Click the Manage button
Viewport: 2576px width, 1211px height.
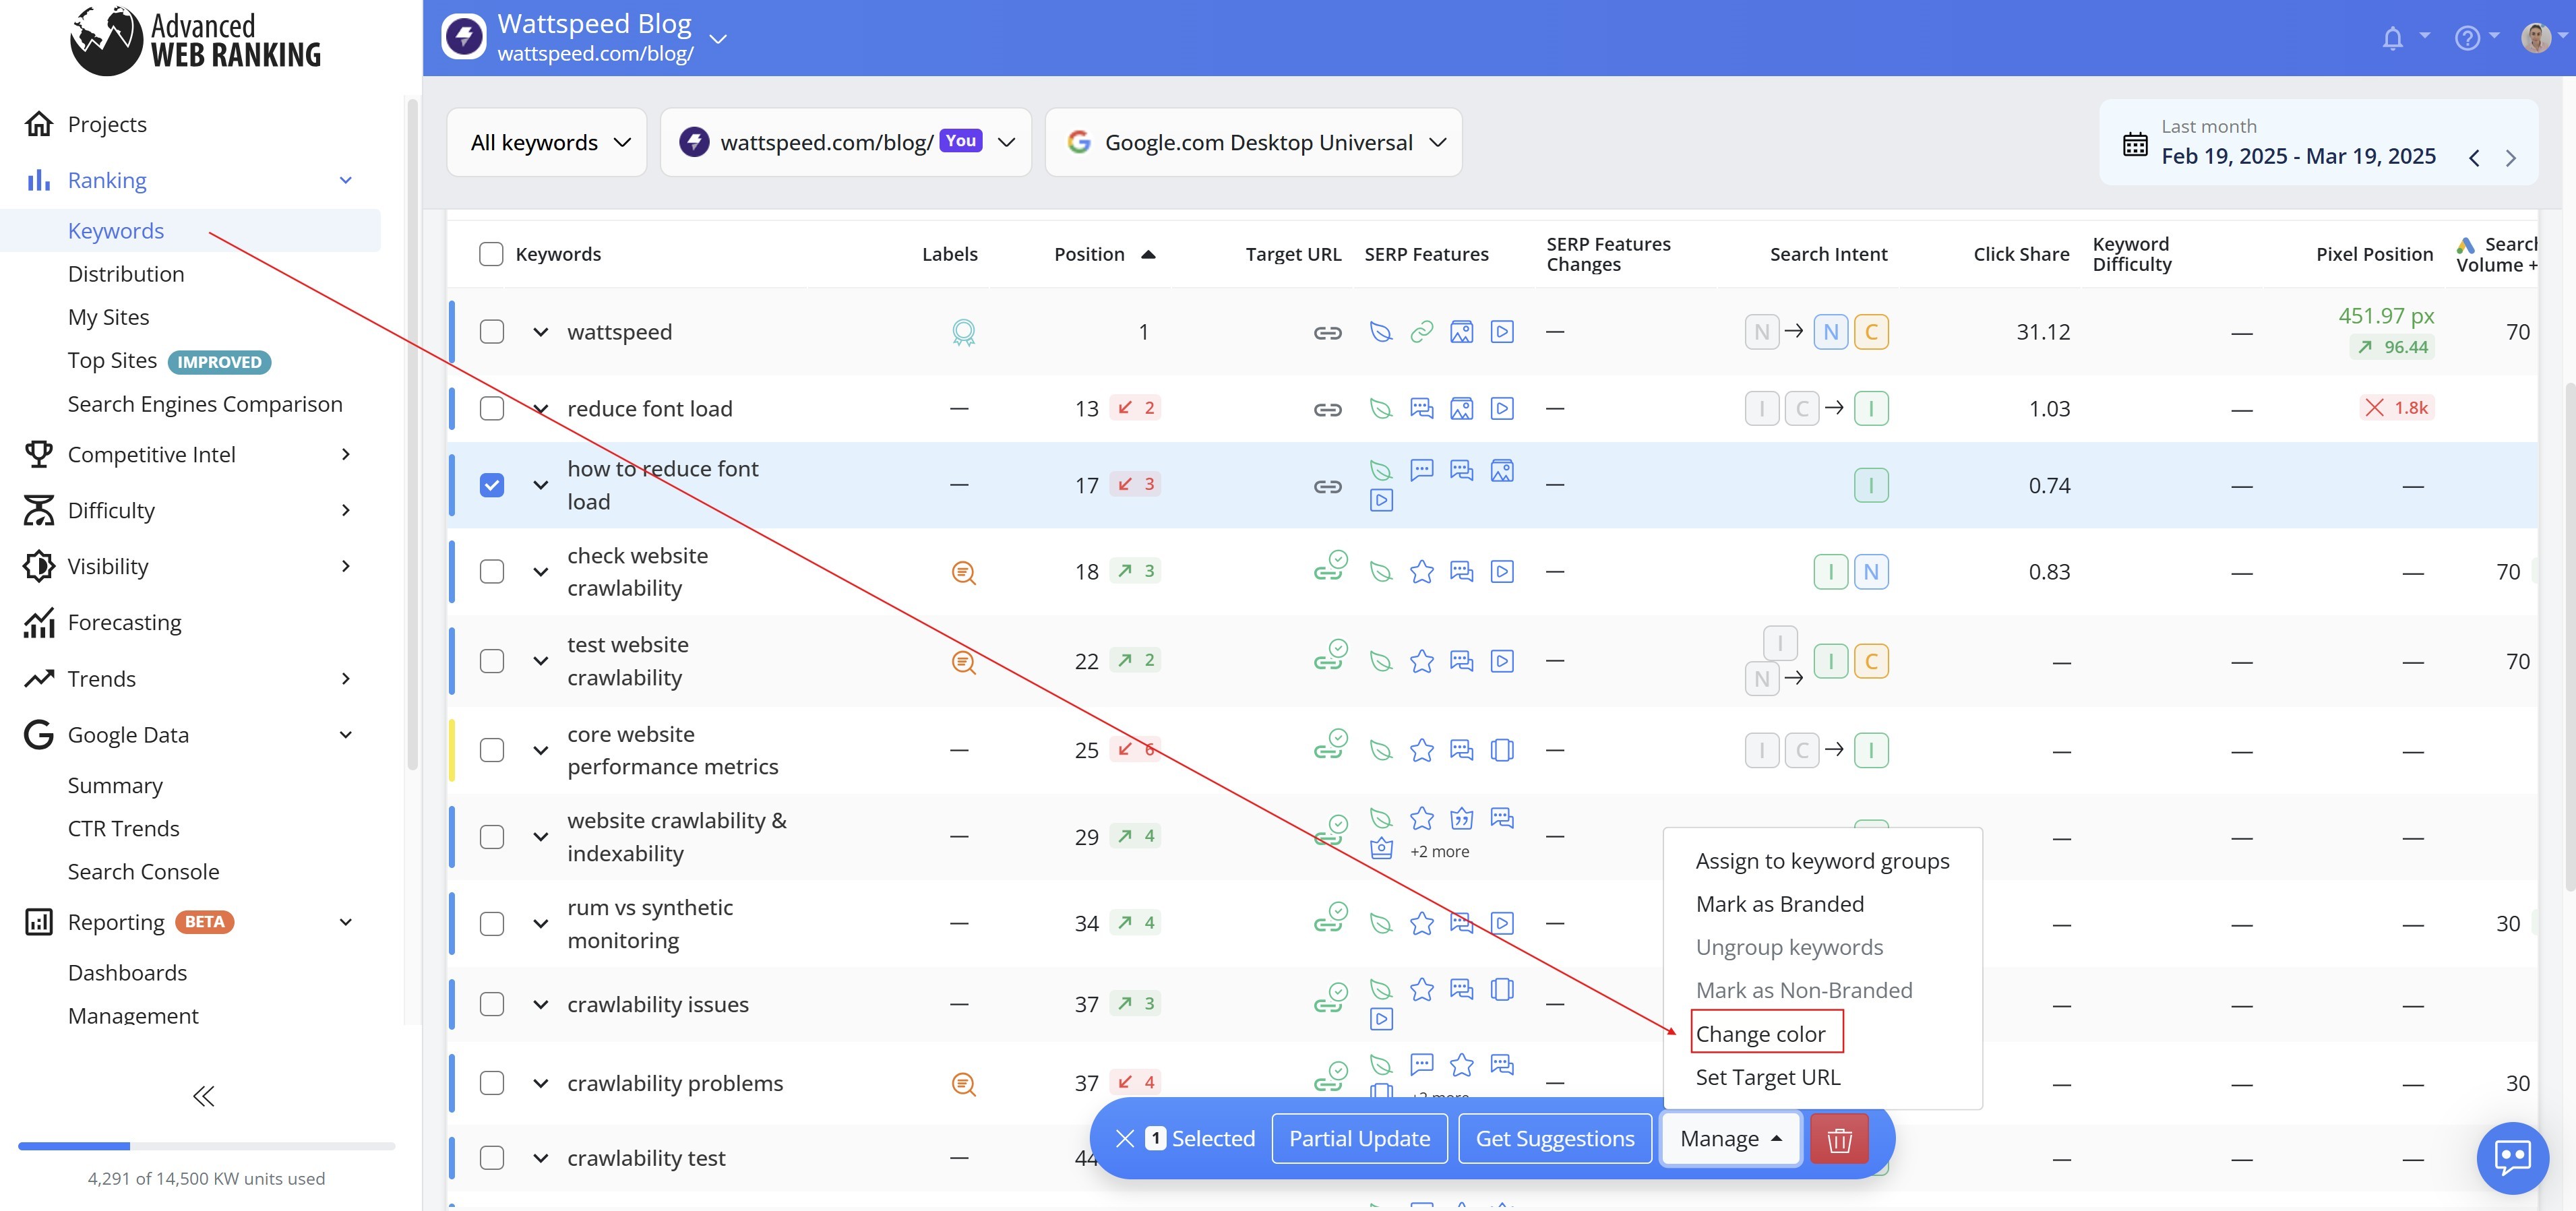tap(1730, 1138)
